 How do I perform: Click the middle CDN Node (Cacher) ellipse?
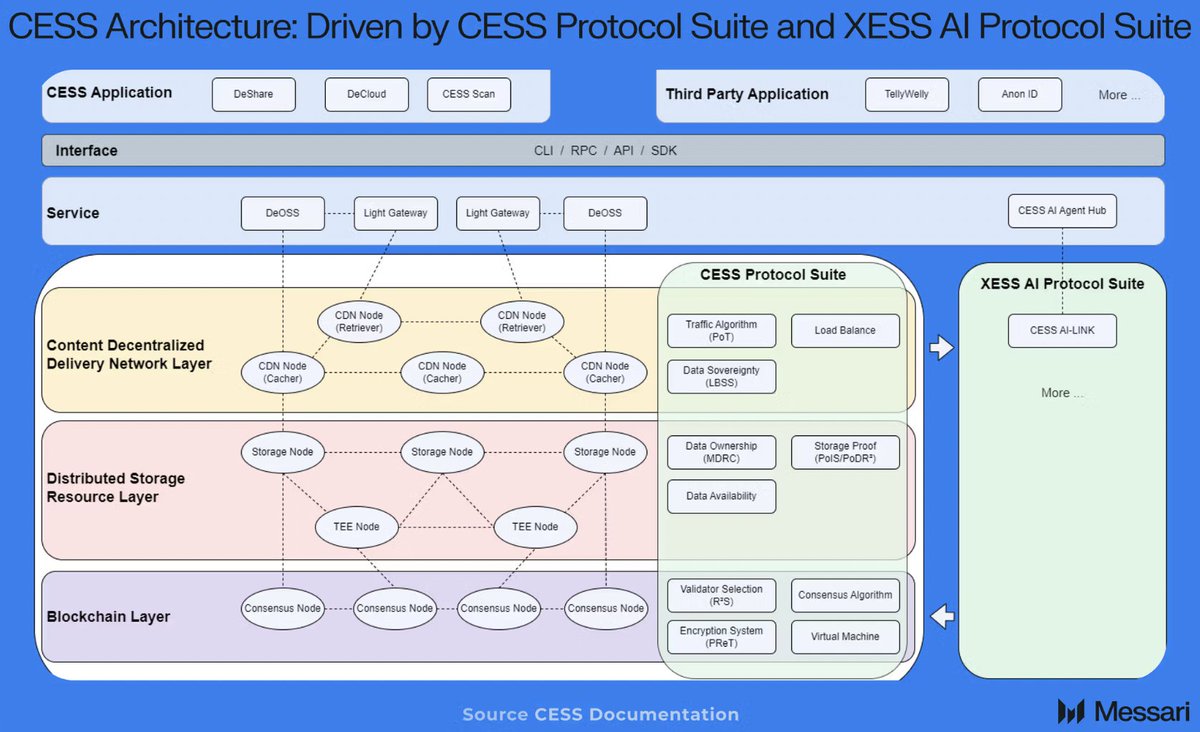(442, 372)
